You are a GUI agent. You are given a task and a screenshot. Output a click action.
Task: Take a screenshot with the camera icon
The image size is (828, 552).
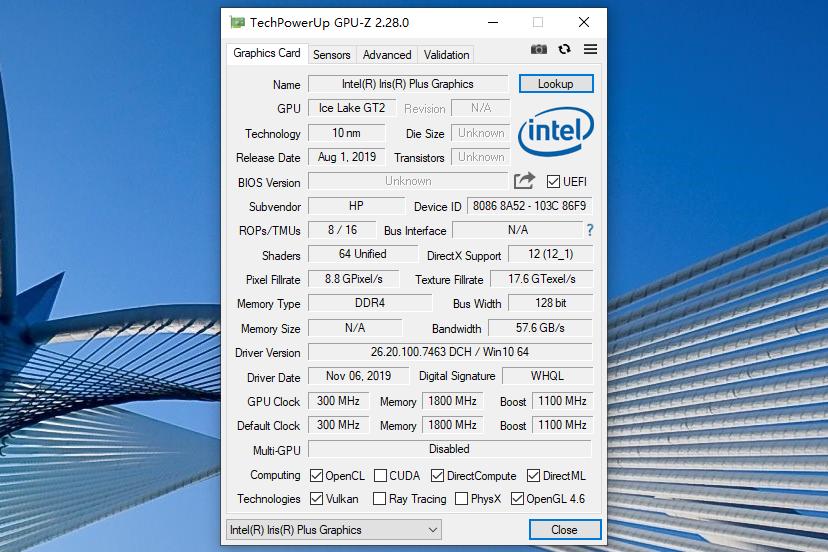(539, 49)
